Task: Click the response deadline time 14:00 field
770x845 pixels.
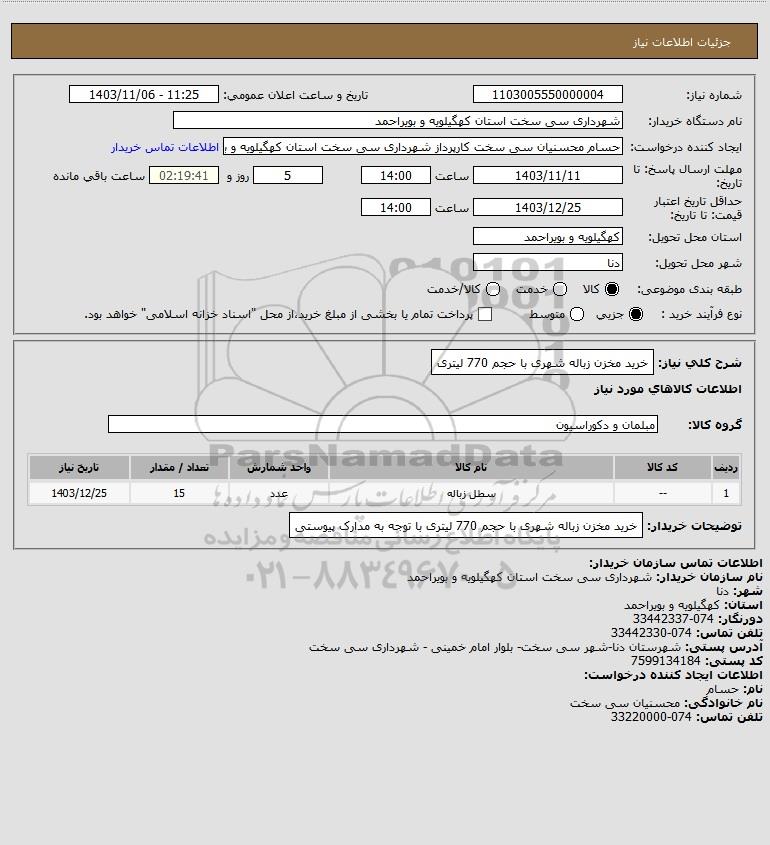Action: (x=396, y=176)
